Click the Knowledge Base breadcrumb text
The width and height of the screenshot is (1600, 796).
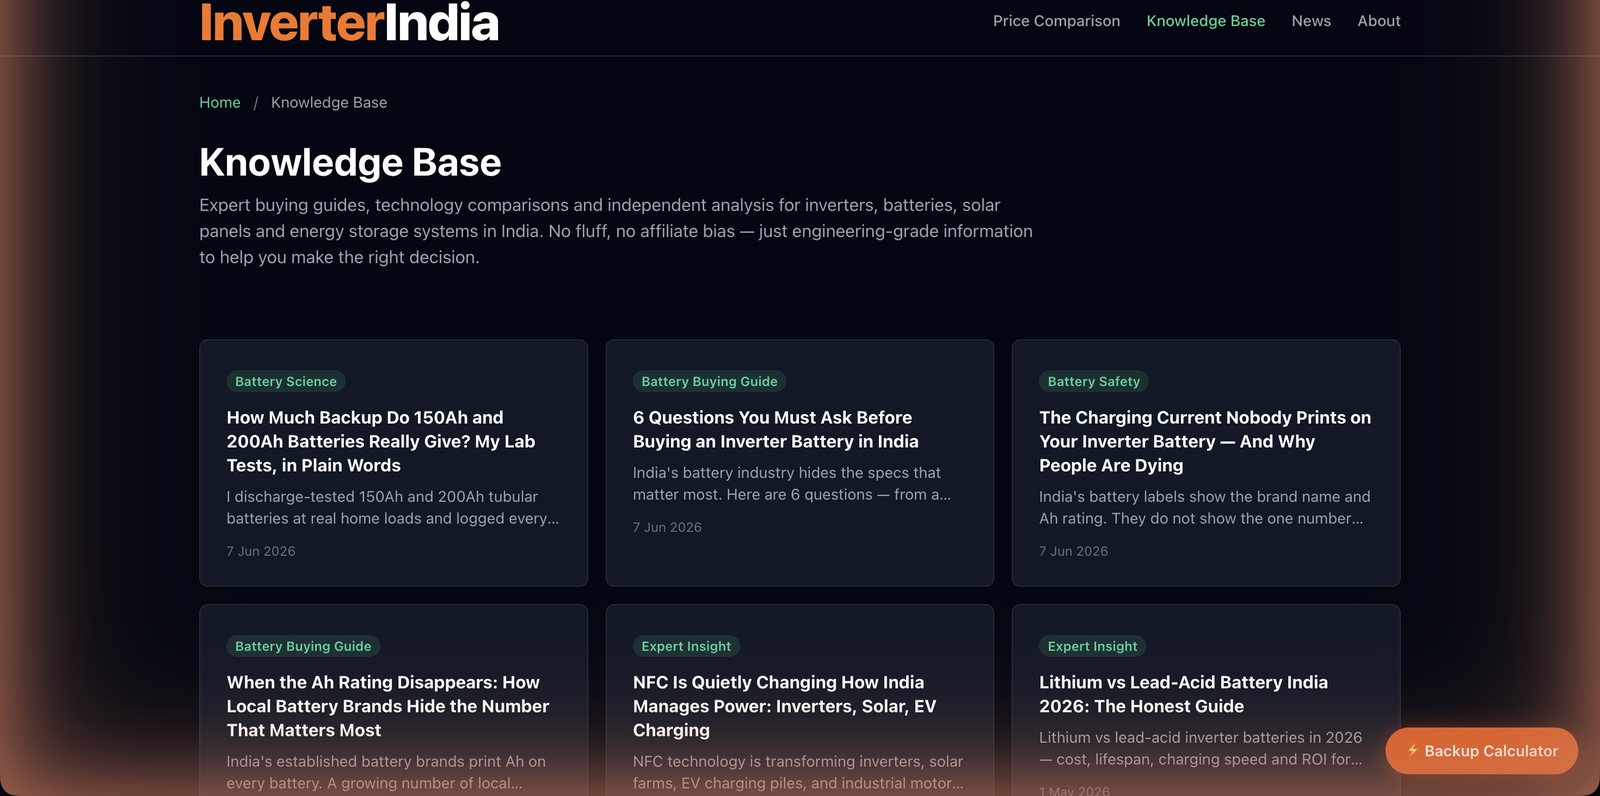(x=329, y=102)
